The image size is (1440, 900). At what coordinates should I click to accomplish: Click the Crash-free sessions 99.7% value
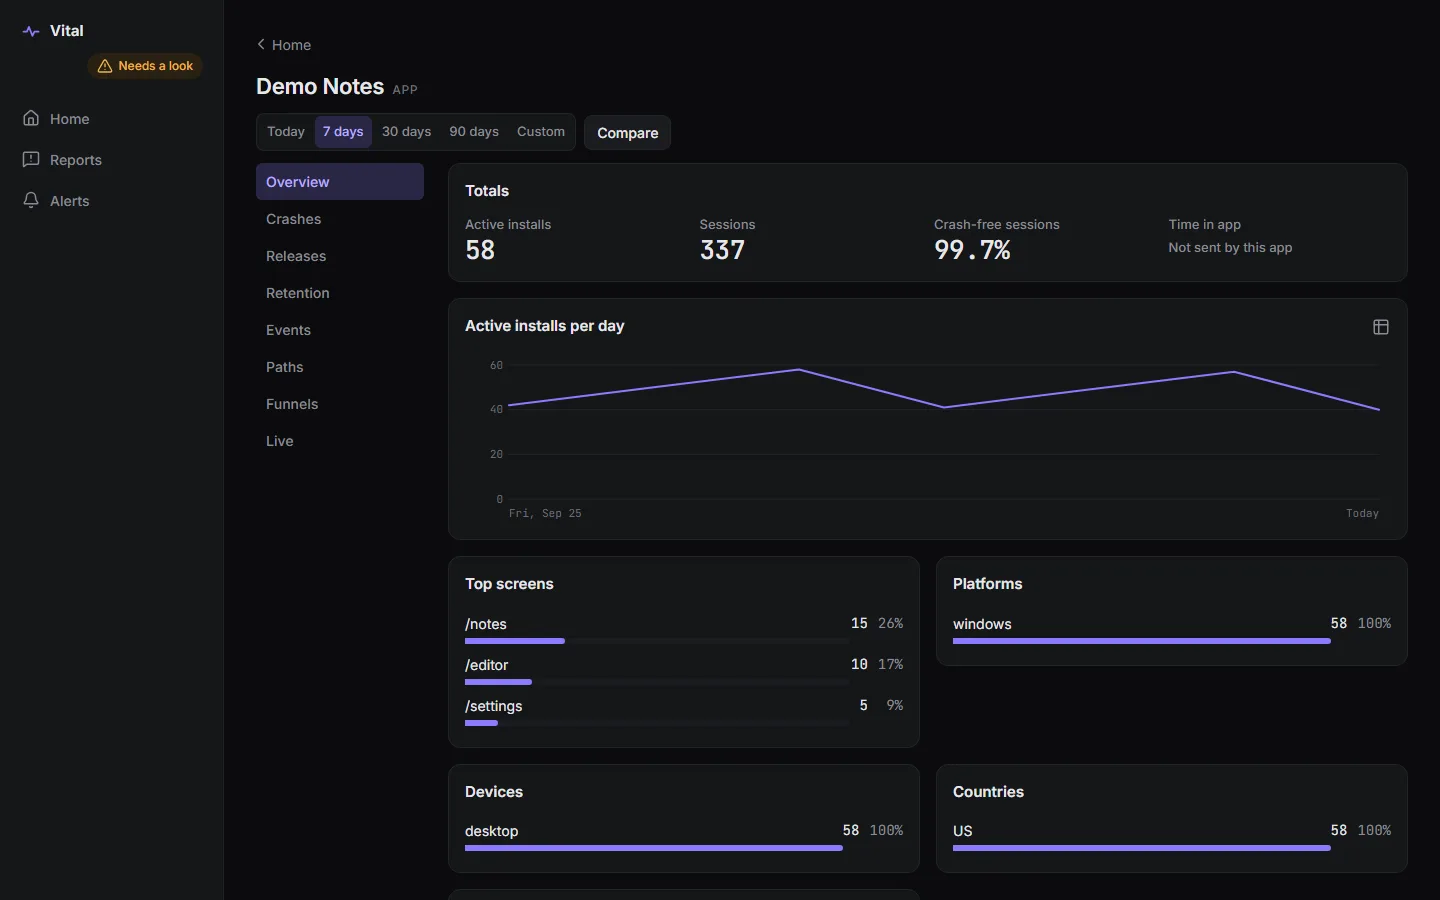click(972, 250)
